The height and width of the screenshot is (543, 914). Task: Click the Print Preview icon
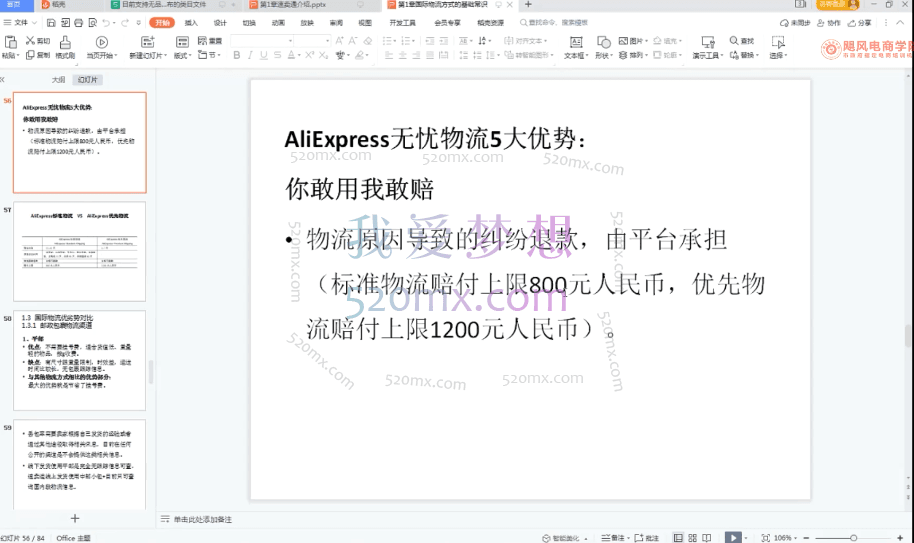(x=93, y=23)
